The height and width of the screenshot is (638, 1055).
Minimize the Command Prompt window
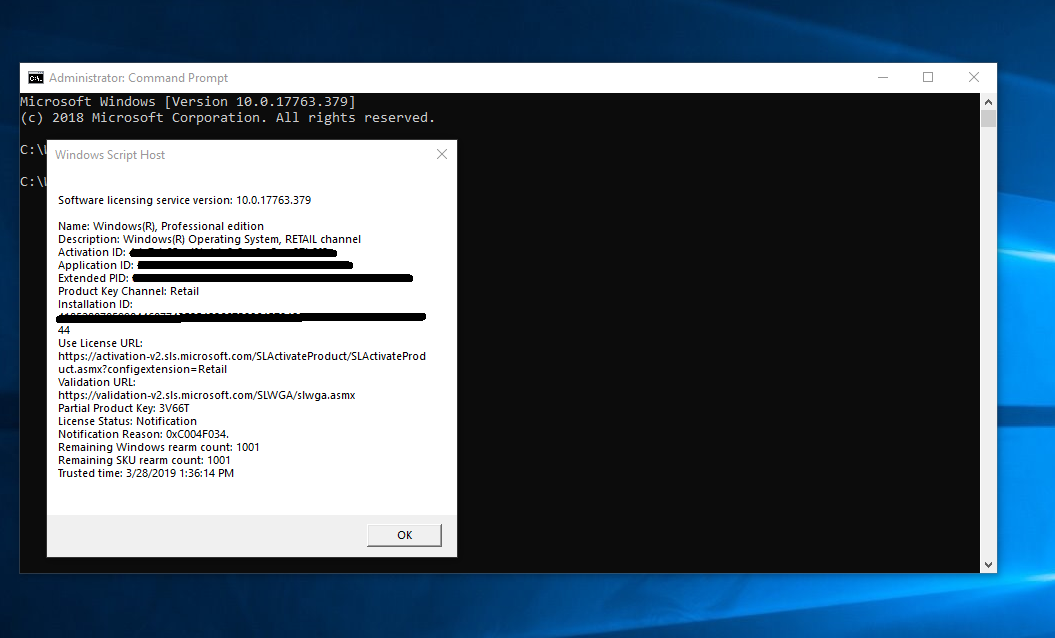(883, 77)
